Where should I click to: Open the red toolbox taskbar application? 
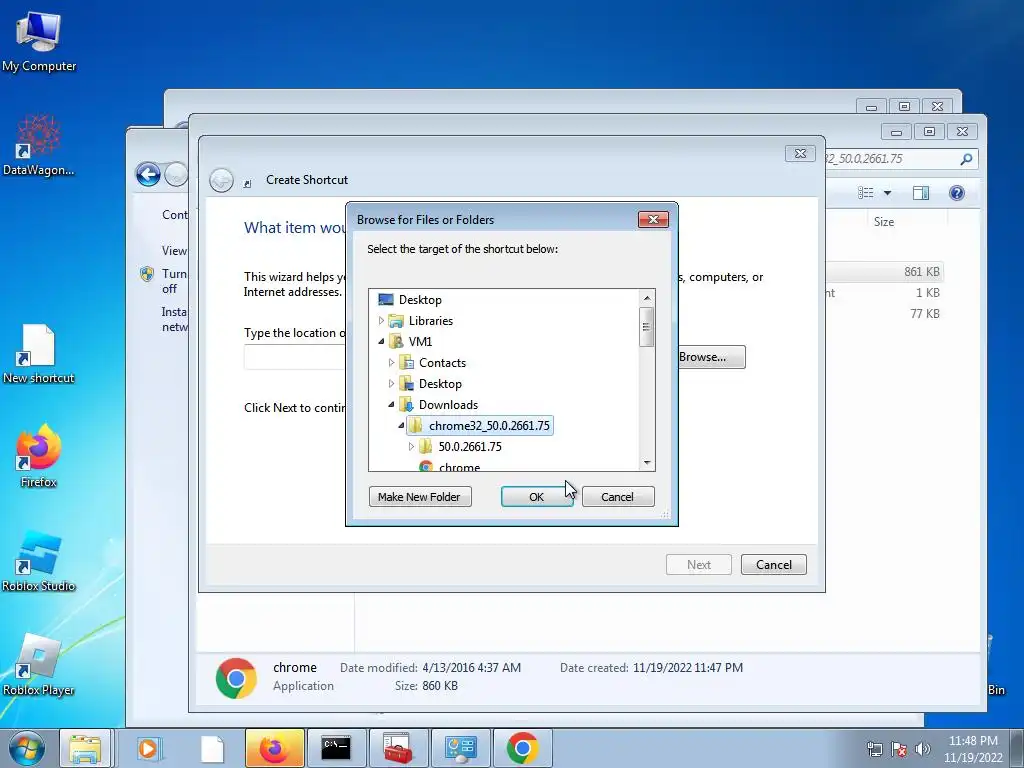coord(398,748)
